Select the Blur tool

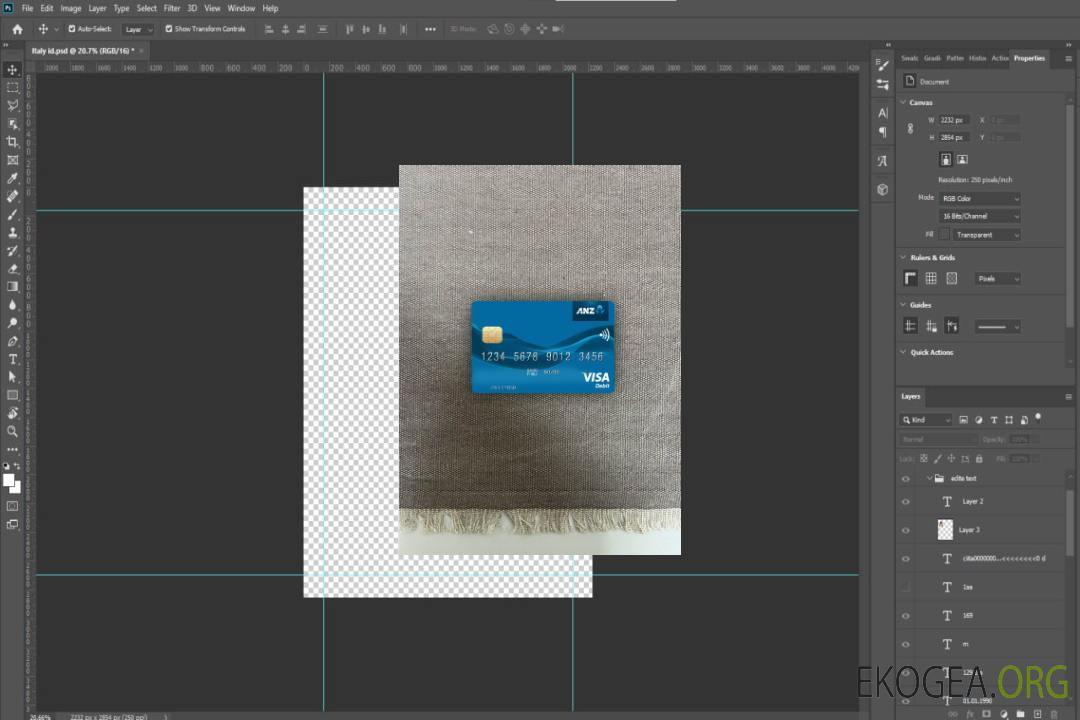coord(12,305)
